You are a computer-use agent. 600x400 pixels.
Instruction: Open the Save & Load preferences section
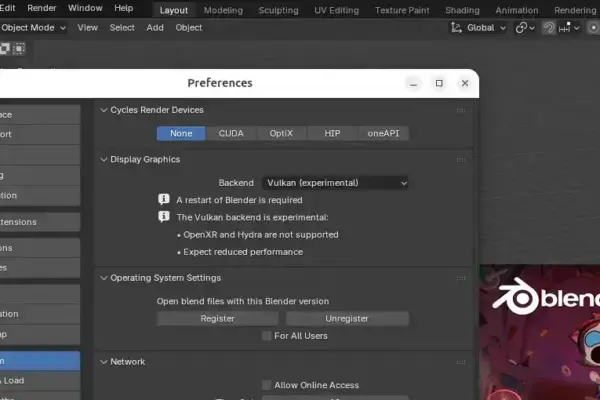coord(40,380)
